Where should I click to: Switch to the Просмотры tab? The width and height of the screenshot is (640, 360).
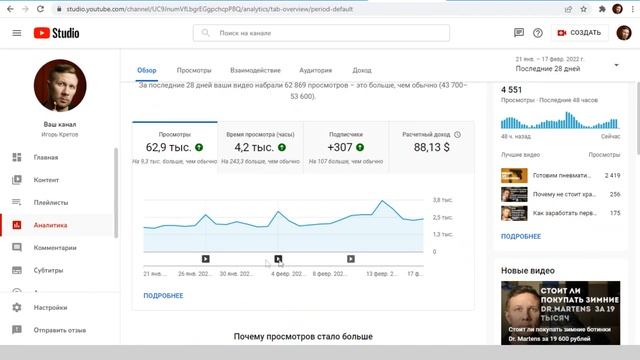coord(194,70)
